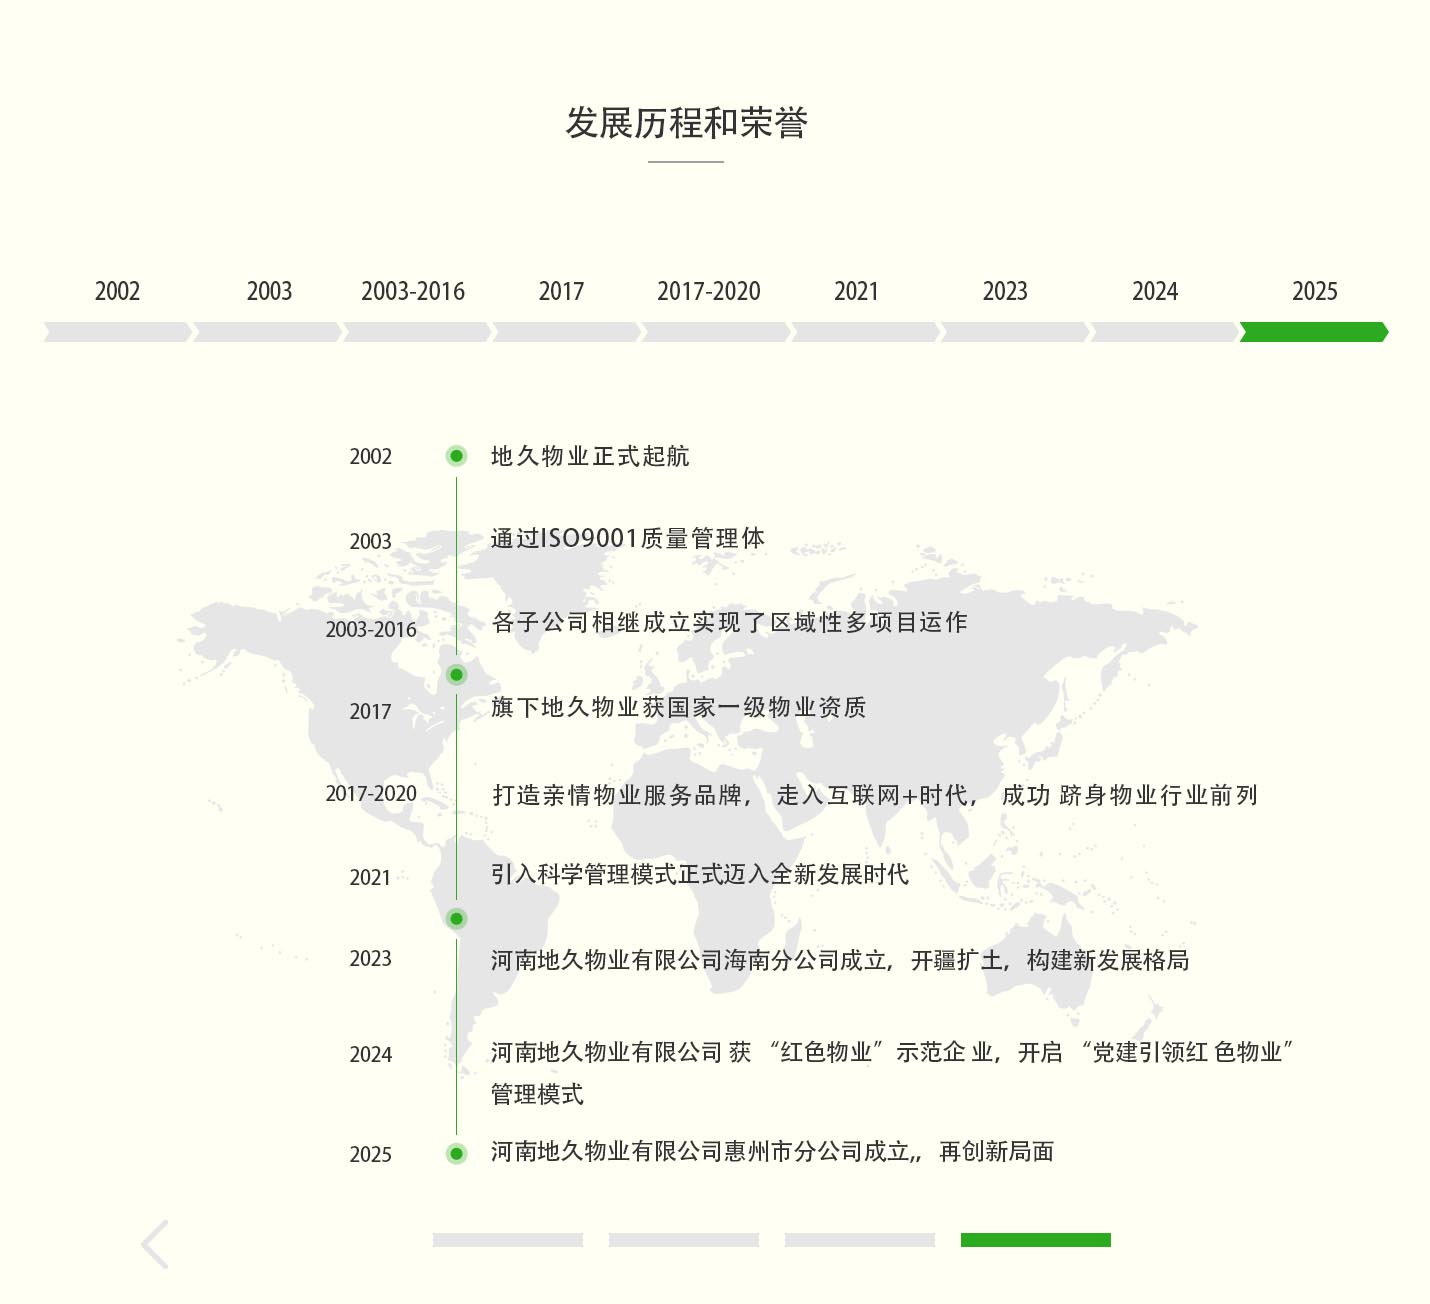The height and width of the screenshot is (1304, 1430).
Task: Click the 2021 label beside 引入科学管理模式
Action: [x=370, y=878]
